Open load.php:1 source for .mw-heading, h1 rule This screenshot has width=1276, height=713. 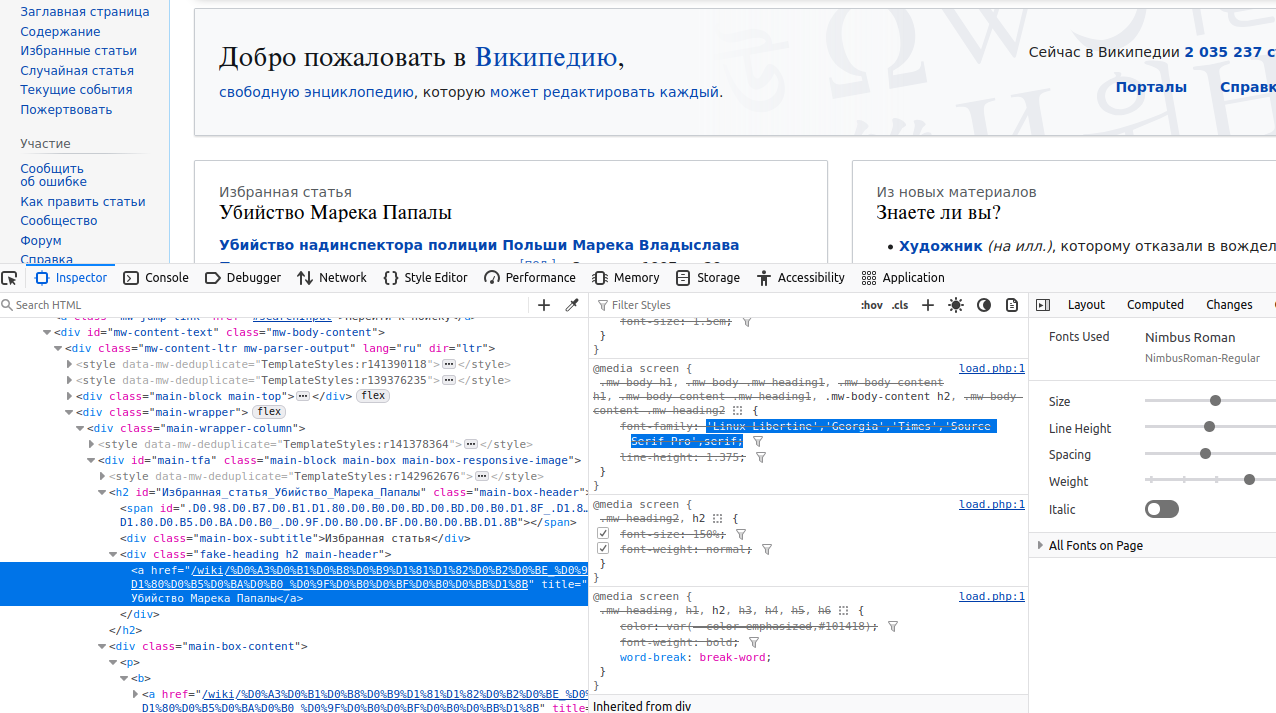(x=992, y=597)
